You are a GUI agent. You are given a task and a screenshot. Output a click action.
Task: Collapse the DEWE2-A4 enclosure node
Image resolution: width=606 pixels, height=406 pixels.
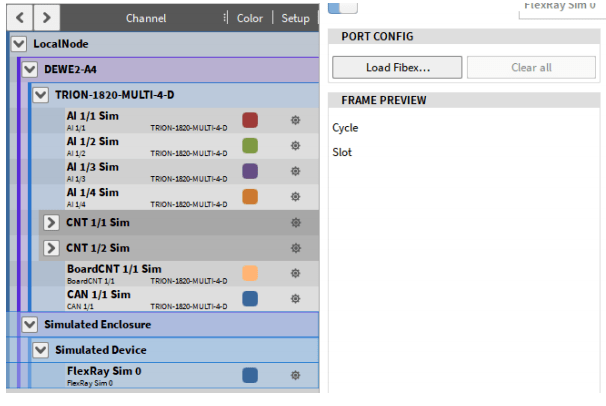point(30,70)
